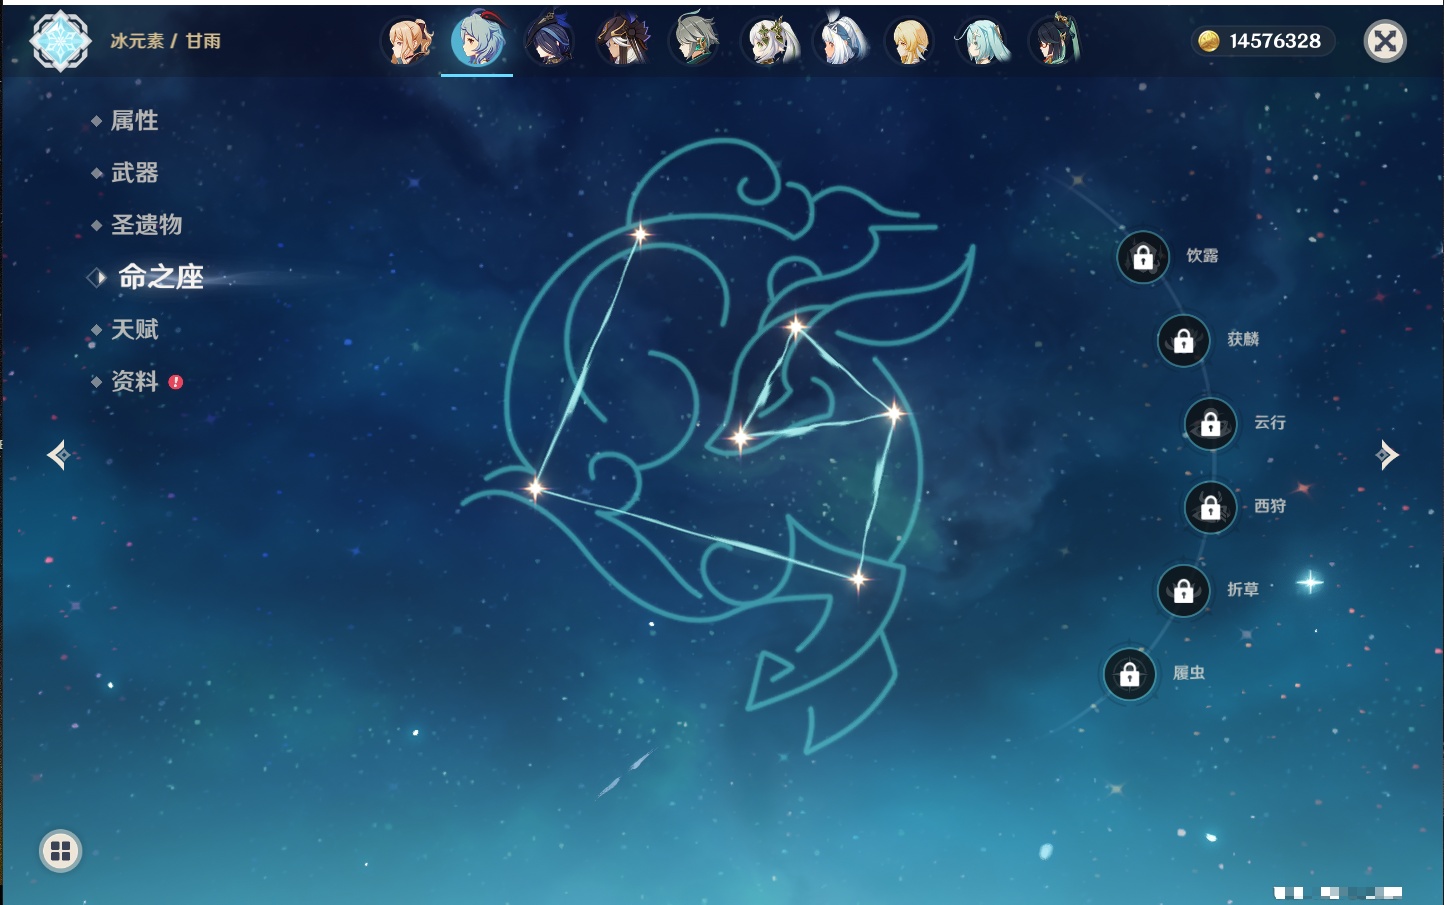The image size is (1444, 905).
Task: Click the 冰元素 / 甘雨 title text
Action: click(x=166, y=41)
